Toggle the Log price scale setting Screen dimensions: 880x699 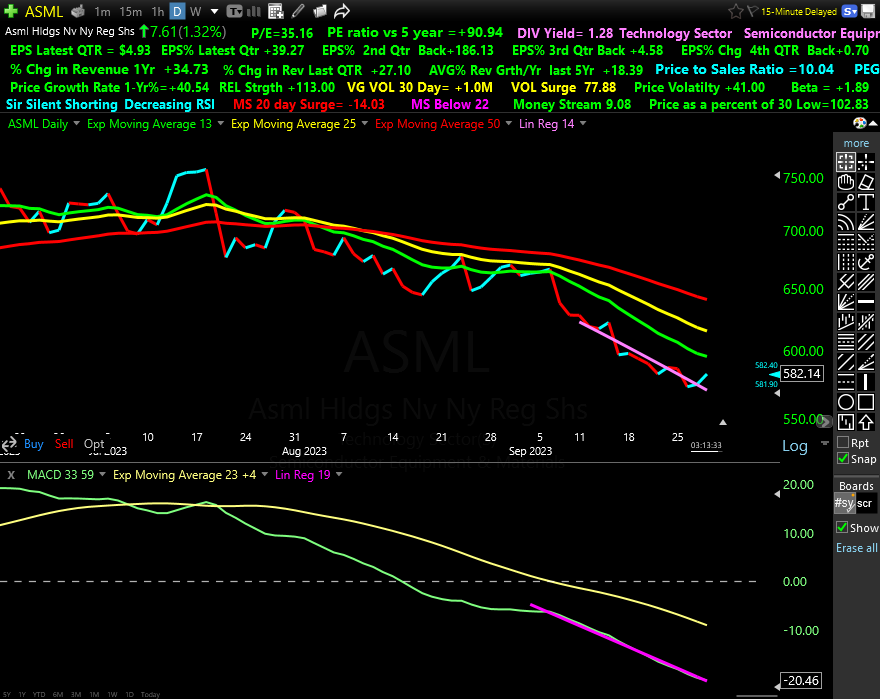pos(794,446)
